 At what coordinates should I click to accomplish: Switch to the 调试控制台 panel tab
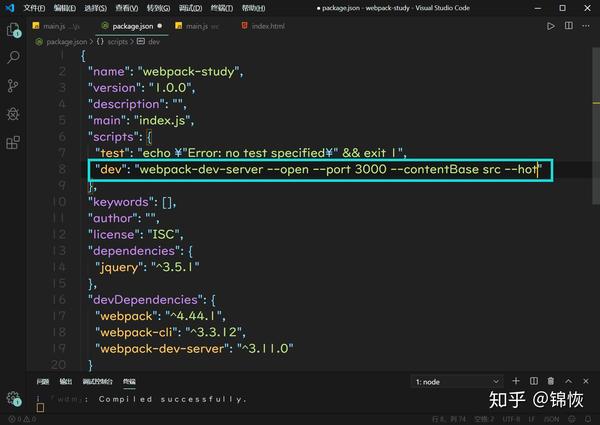coord(98,381)
